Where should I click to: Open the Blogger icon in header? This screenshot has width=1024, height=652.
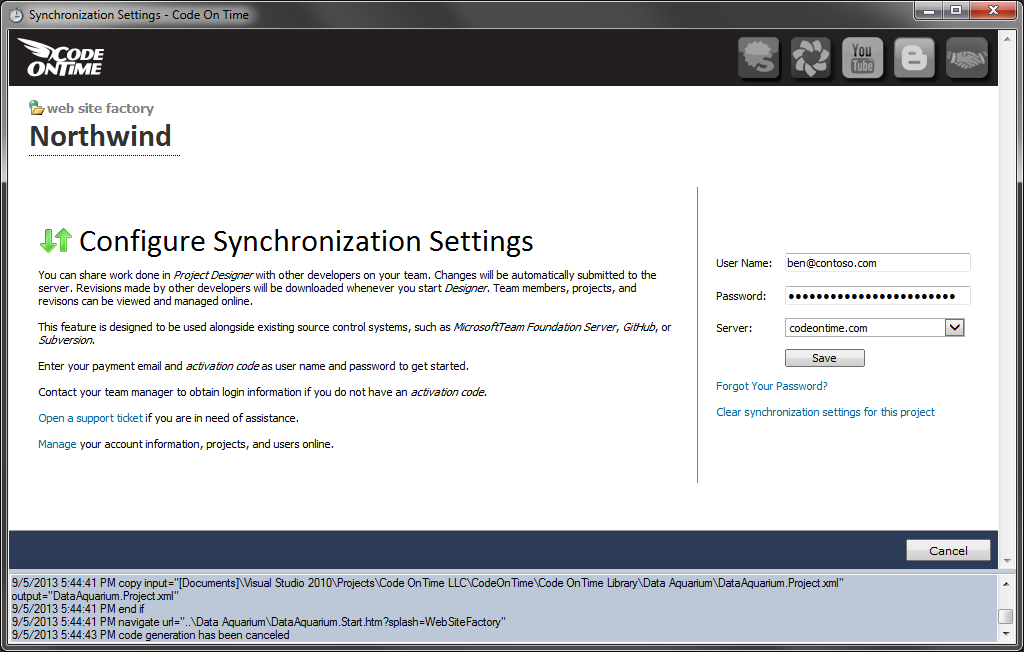tap(914, 58)
